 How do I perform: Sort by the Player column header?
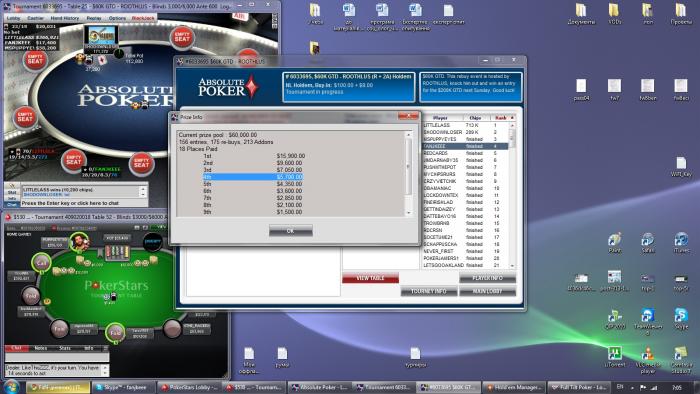click(440, 118)
